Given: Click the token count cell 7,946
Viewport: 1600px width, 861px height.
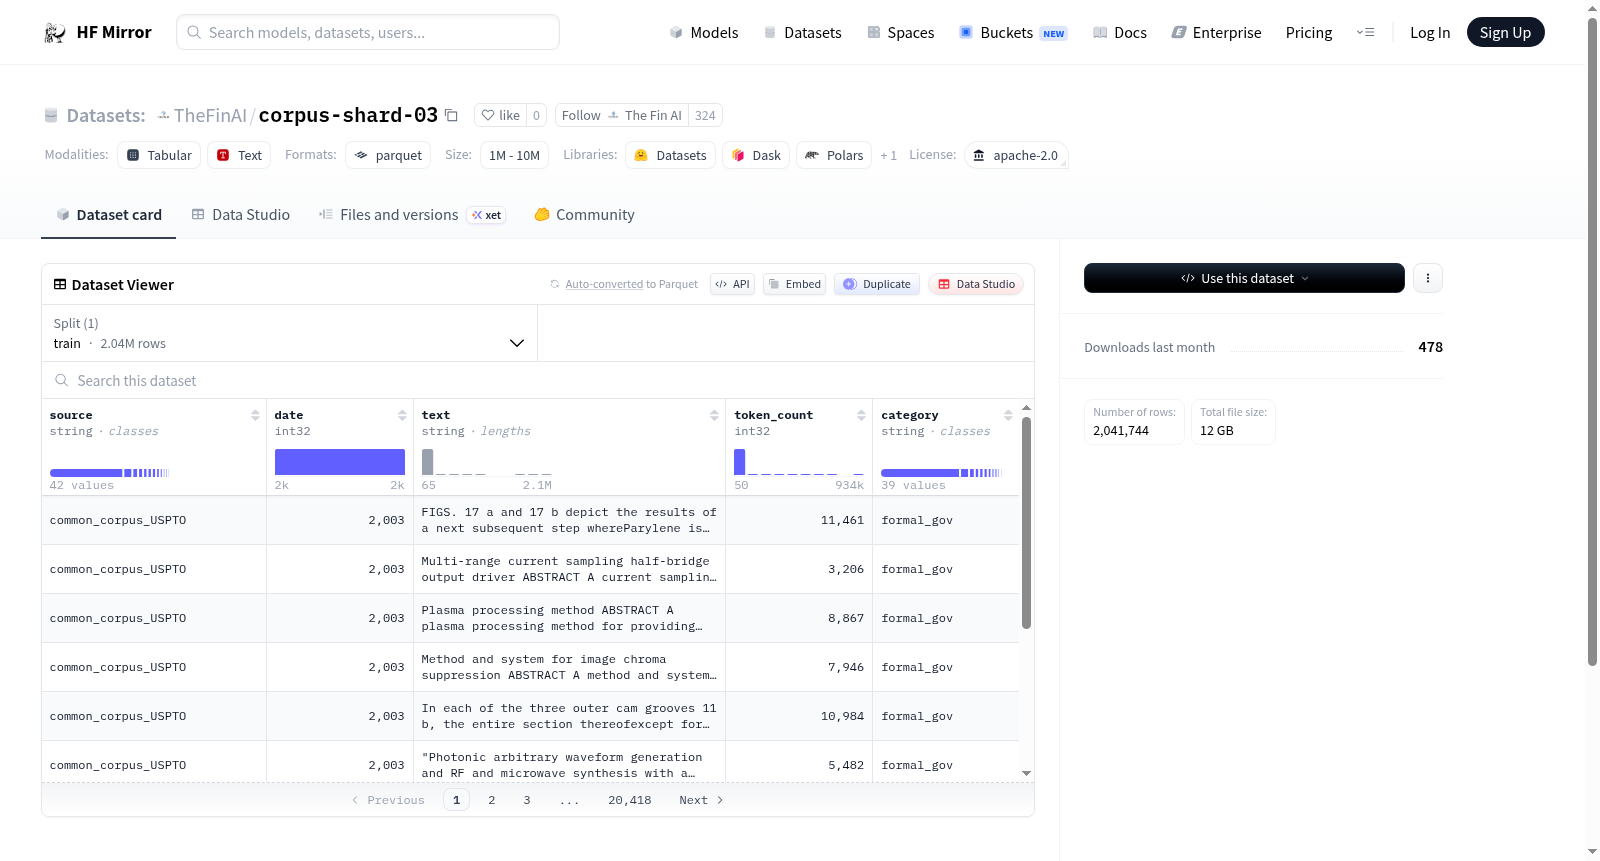Looking at the screenshot, I should click(799, 667).
